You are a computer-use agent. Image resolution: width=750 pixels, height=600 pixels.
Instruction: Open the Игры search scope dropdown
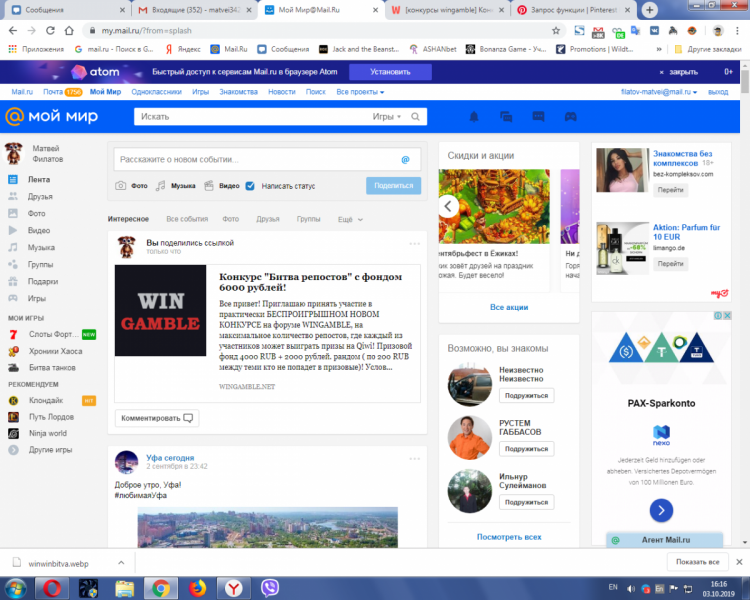387,117
